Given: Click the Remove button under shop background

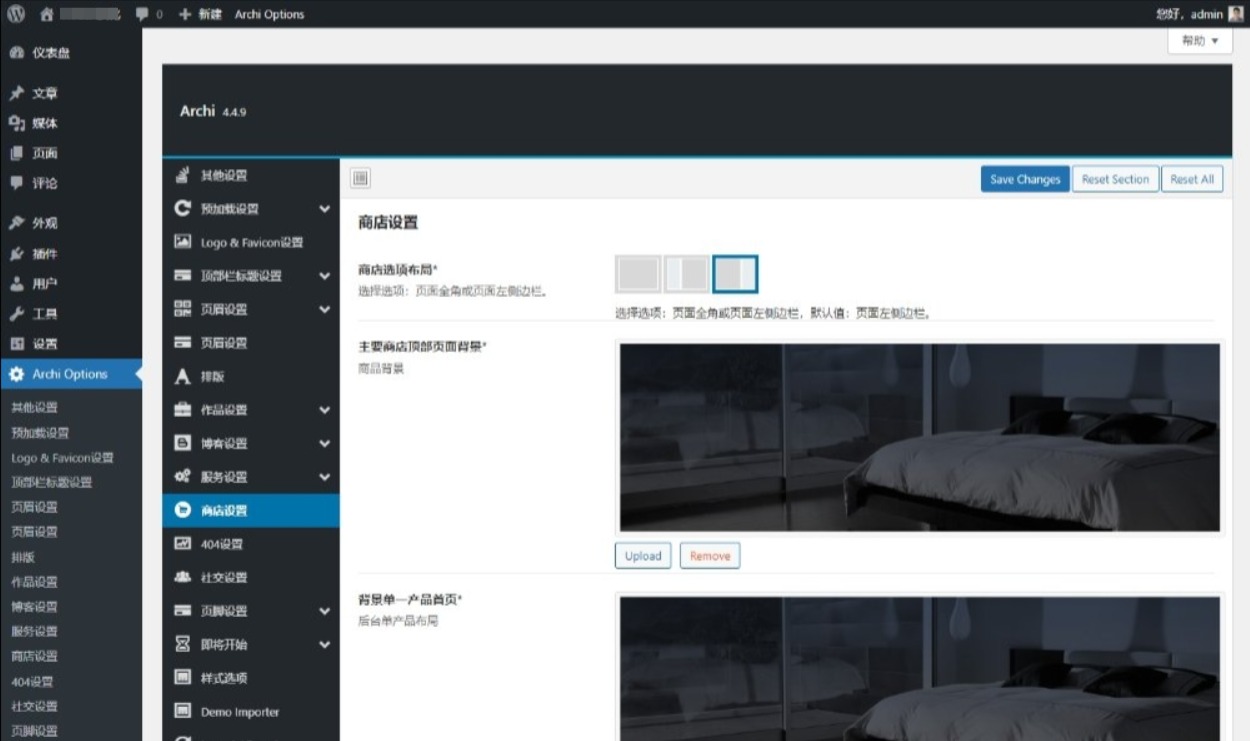Looking at the screenshot, I should pyautogui.click(x=710, y=556).
